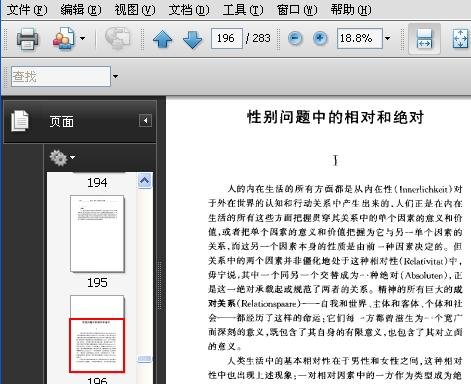Click the 查找 search field
Viewport: 471px width, 384px height.
click(61, 77)
